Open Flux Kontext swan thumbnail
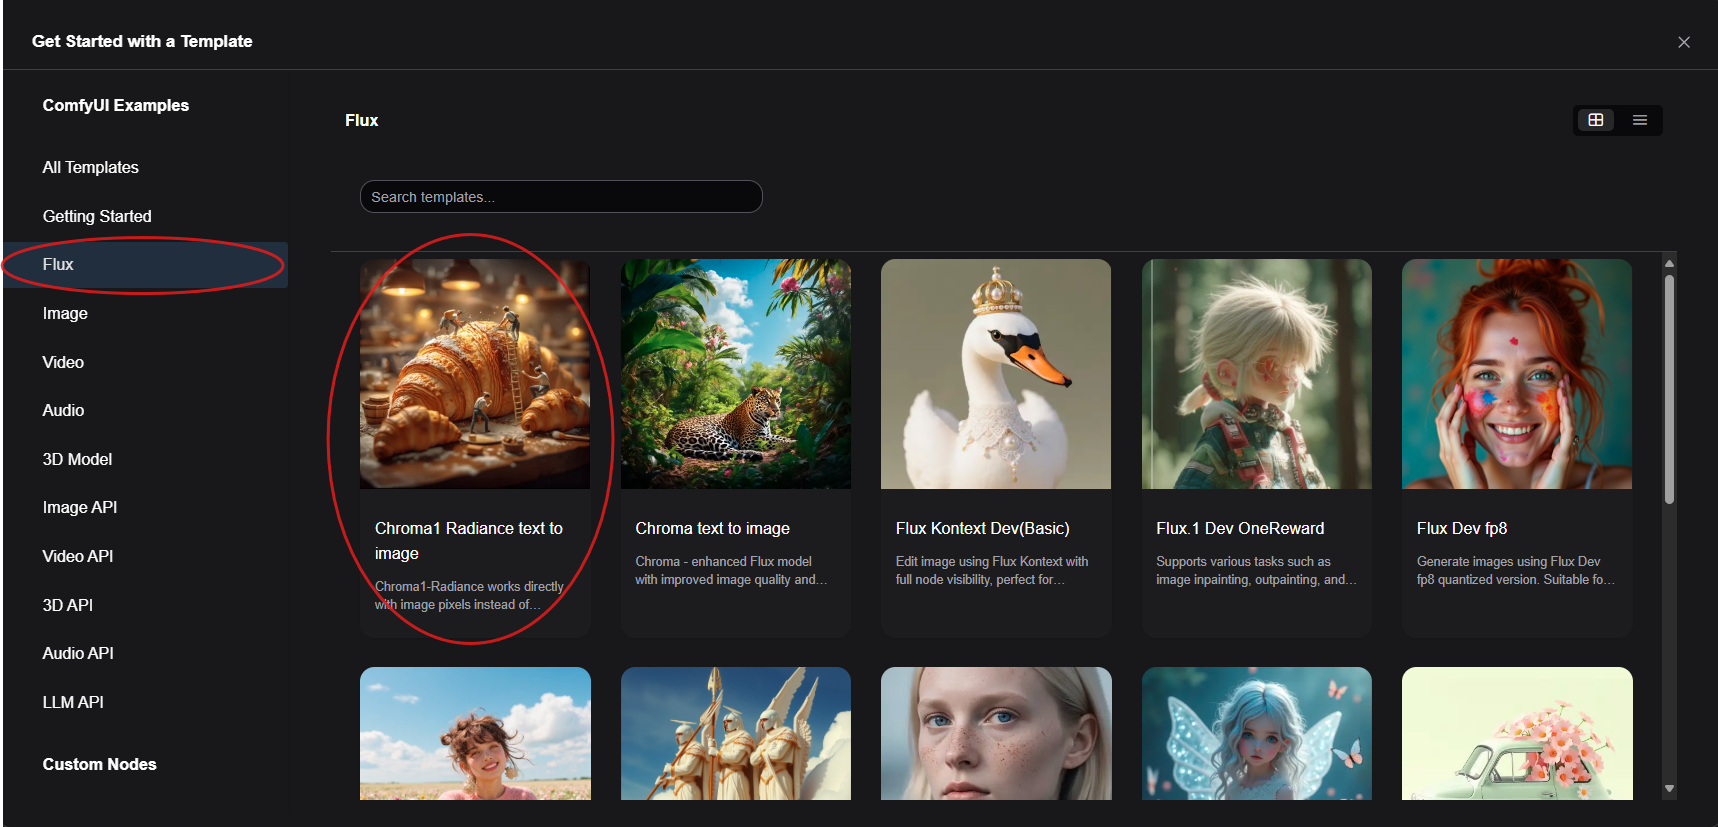The width and height of the screenshot is (1718, 827). (x=996, y=374)
